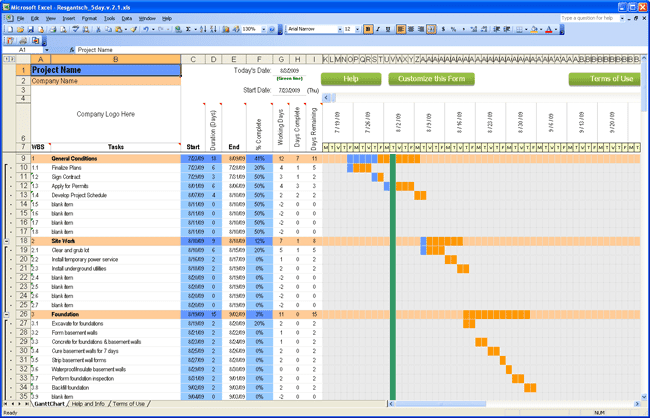Apply Percent style icon
The width and height of the screenshot is (650, 418).
(x=454, y=29)
